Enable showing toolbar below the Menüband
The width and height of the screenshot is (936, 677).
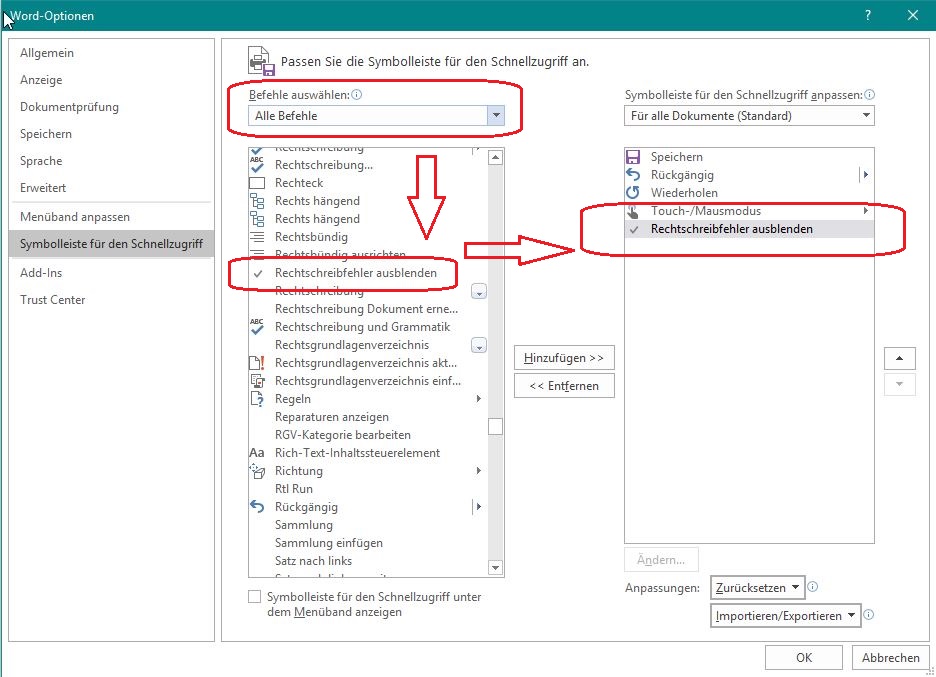pyautogui.click(x=255, y=596)
